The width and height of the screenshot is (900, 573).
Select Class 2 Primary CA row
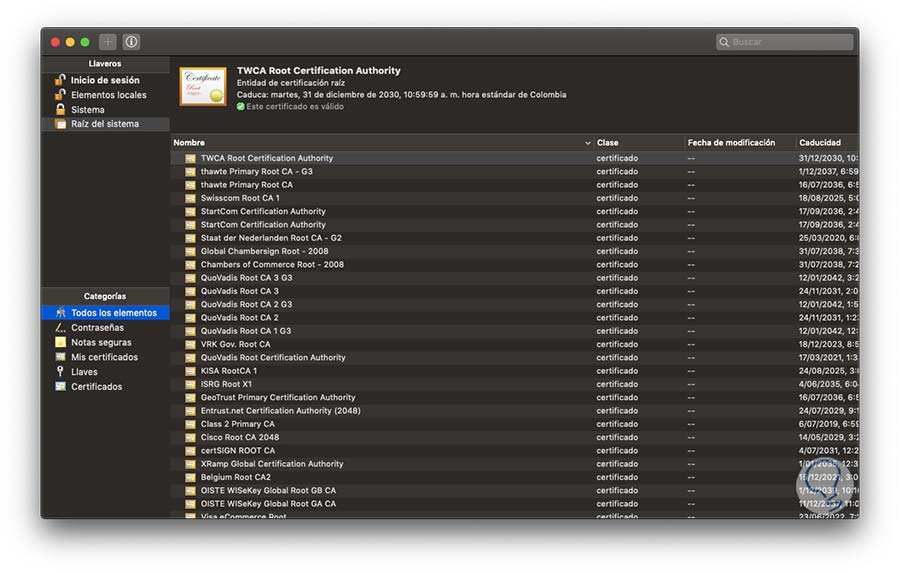click(x=515, y=424)
